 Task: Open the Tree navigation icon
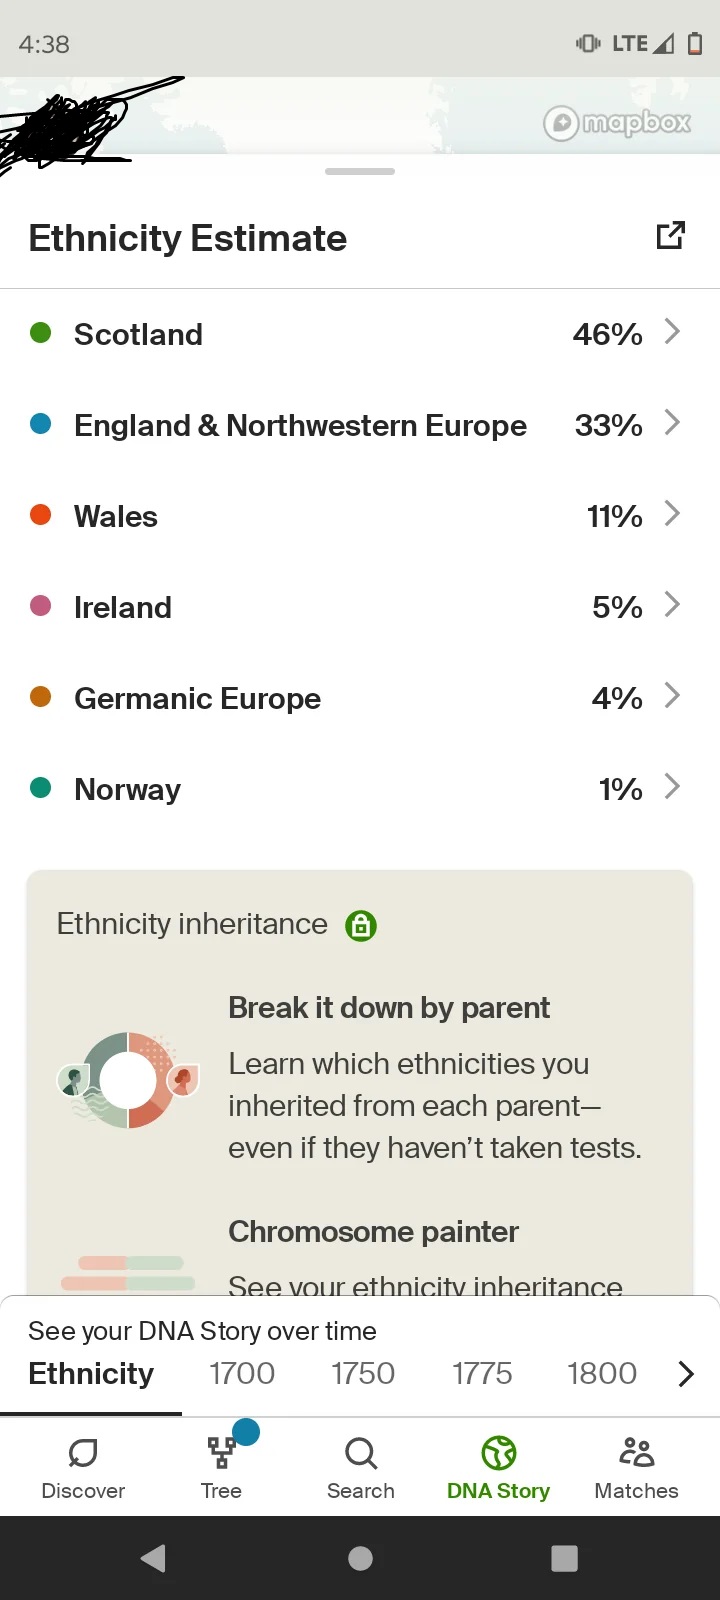(x=221, y=1452)
